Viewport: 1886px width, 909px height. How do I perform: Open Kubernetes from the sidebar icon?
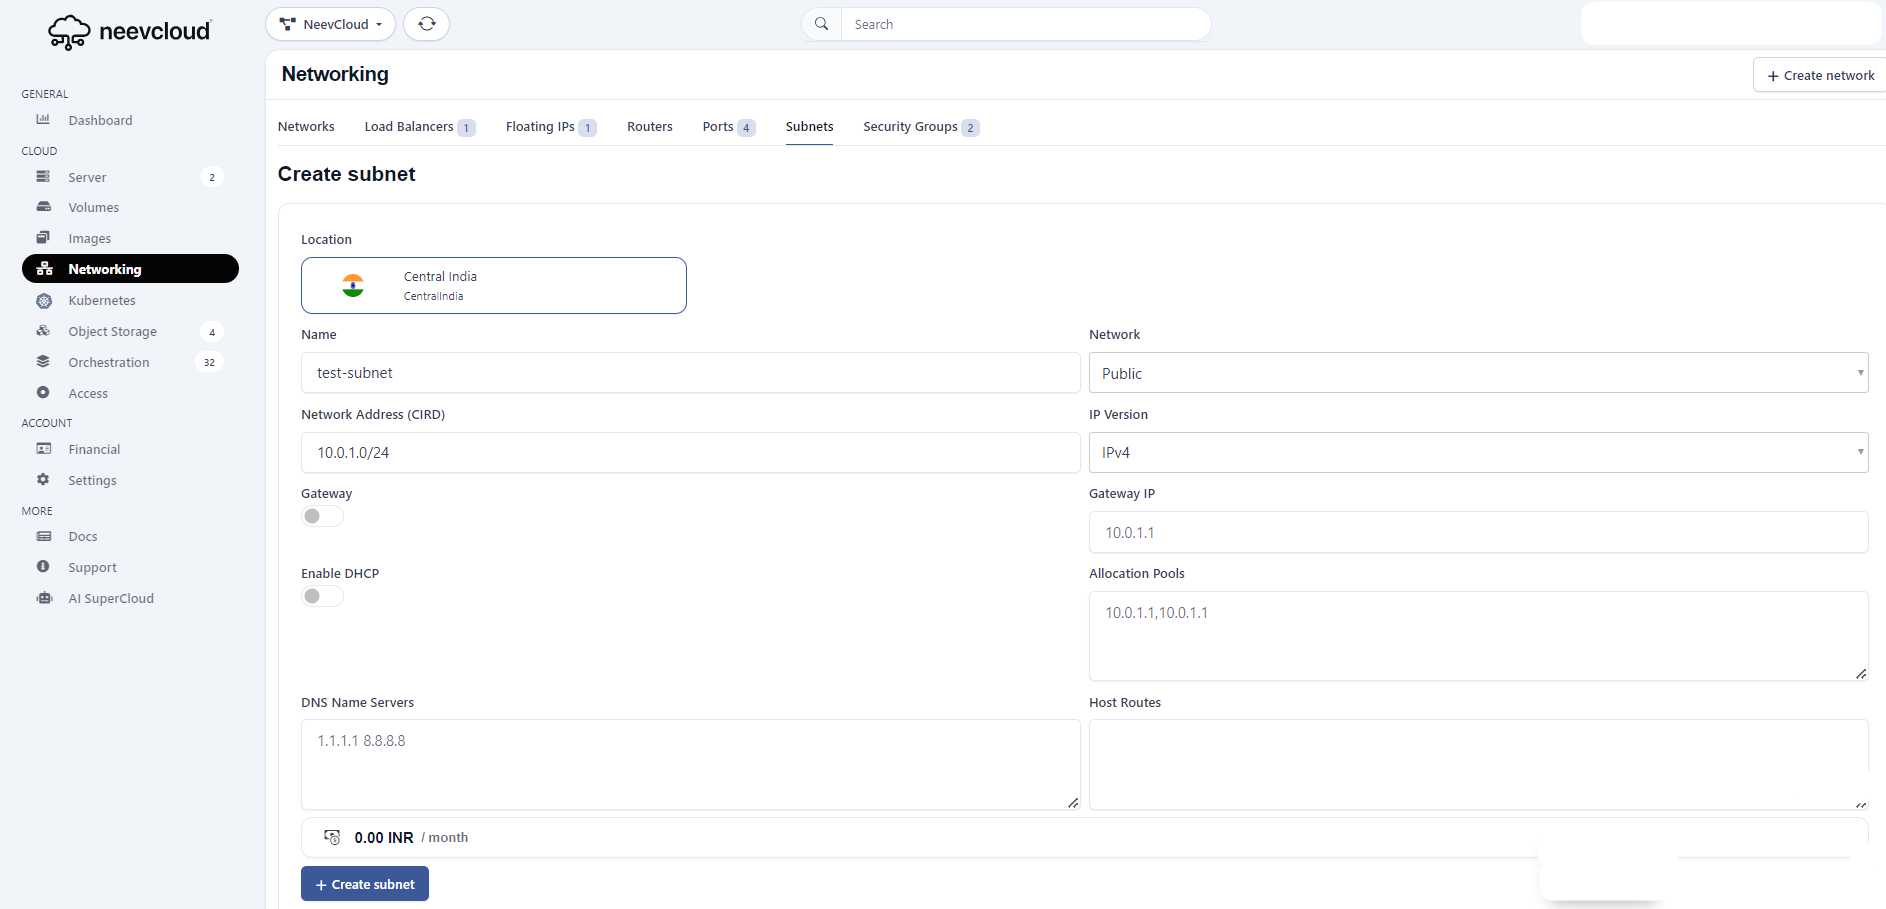pyautogui.click(x=44, y=301)
